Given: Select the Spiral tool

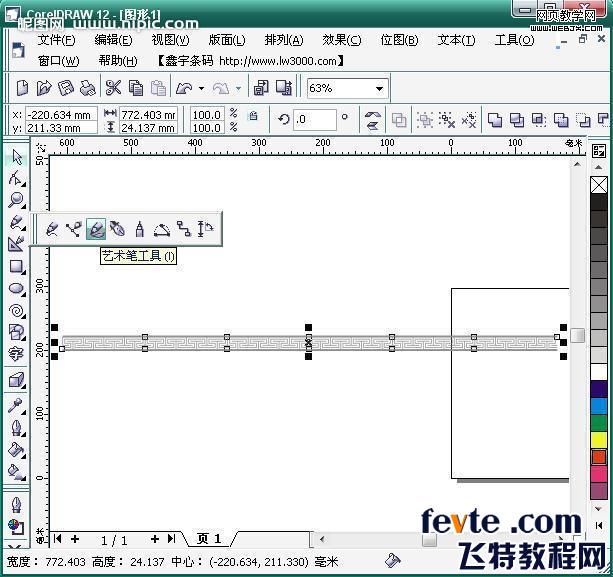Looking at the screenshot, I should (x=17, y=311).
